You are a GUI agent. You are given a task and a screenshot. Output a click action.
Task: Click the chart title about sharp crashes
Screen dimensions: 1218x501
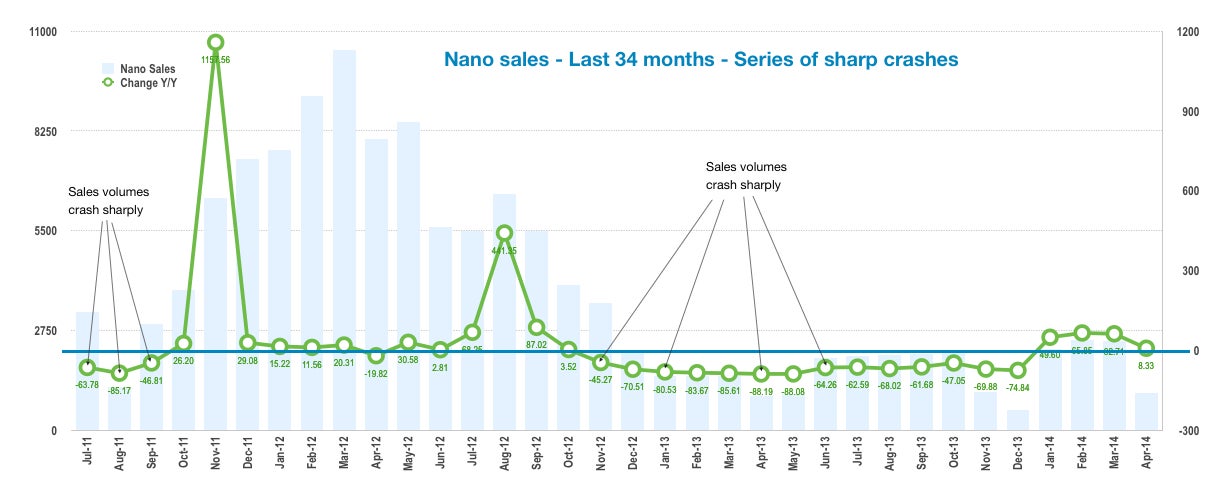tap(701, 59)
